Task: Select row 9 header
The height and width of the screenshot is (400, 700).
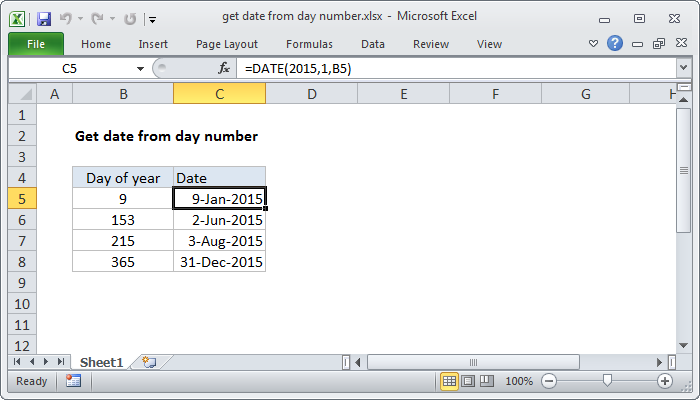Action: coord(22,283)
